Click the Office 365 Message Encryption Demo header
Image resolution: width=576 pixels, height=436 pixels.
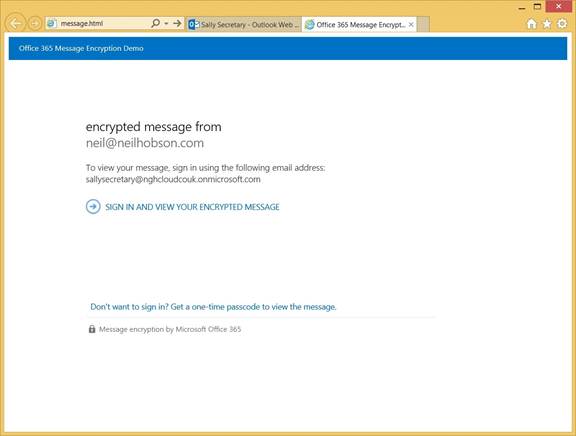(81, 48)
